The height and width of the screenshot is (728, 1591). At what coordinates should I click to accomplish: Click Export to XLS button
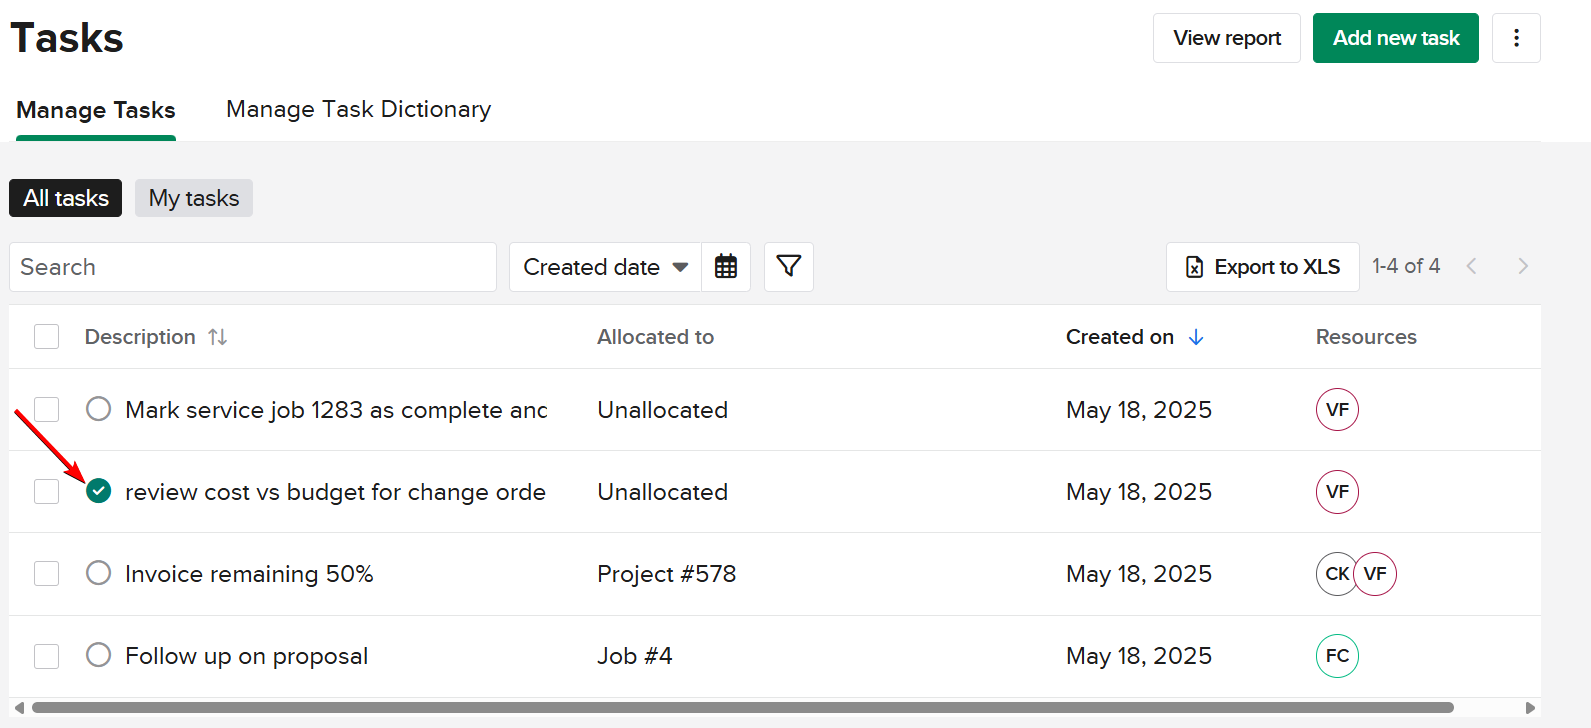coord(1262,267)
